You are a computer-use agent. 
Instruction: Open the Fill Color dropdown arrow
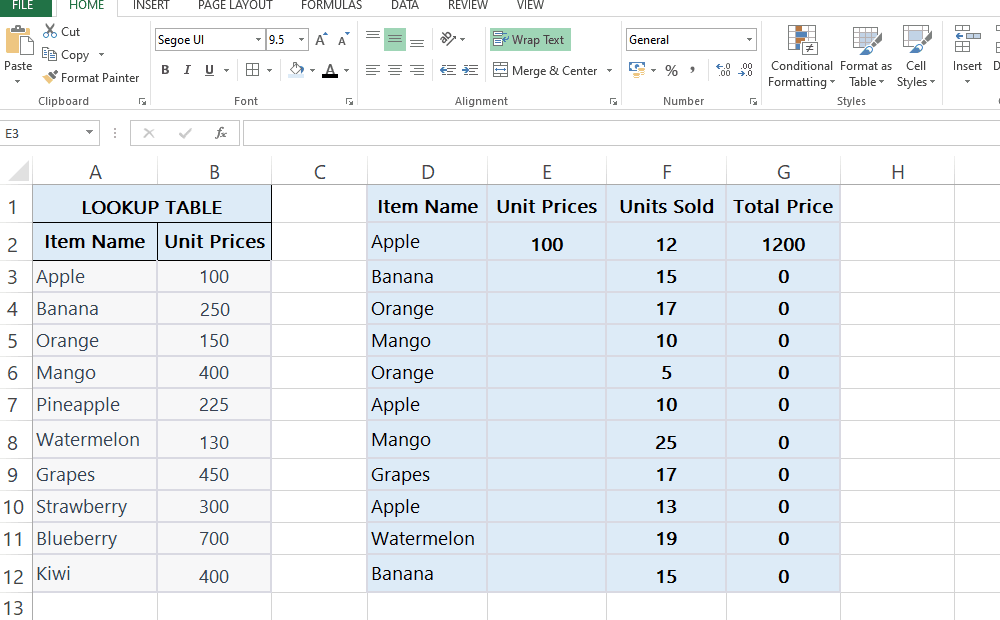[x=314, y=70]
